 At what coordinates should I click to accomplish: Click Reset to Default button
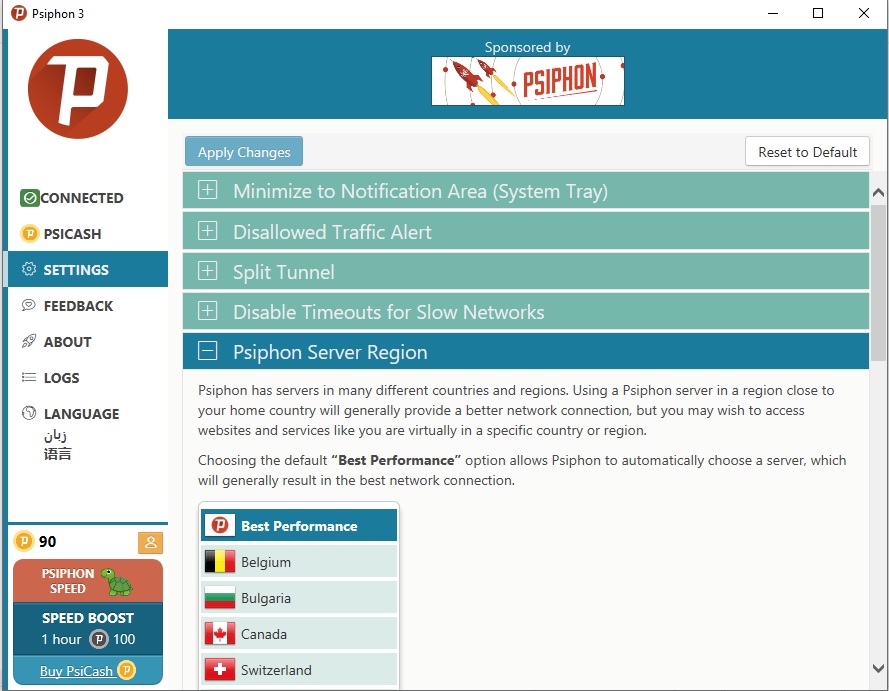pyautogui.click(x=807, y=151)
